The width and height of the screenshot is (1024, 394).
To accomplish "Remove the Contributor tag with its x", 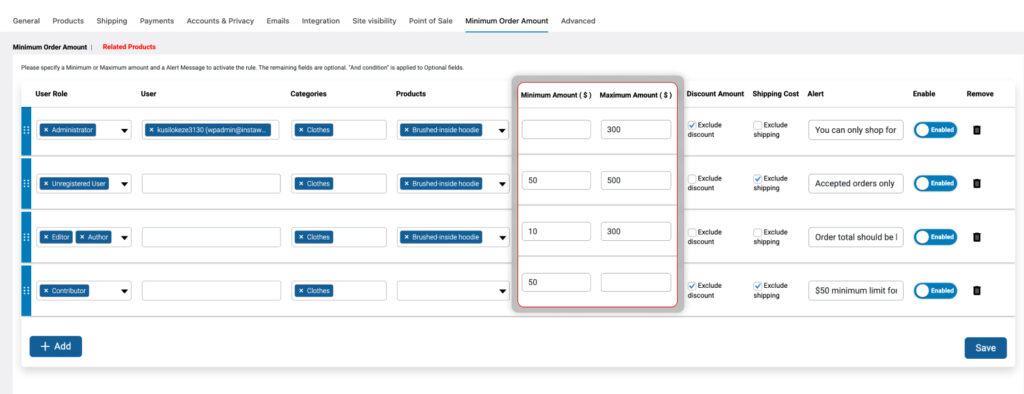I will 46,291.
